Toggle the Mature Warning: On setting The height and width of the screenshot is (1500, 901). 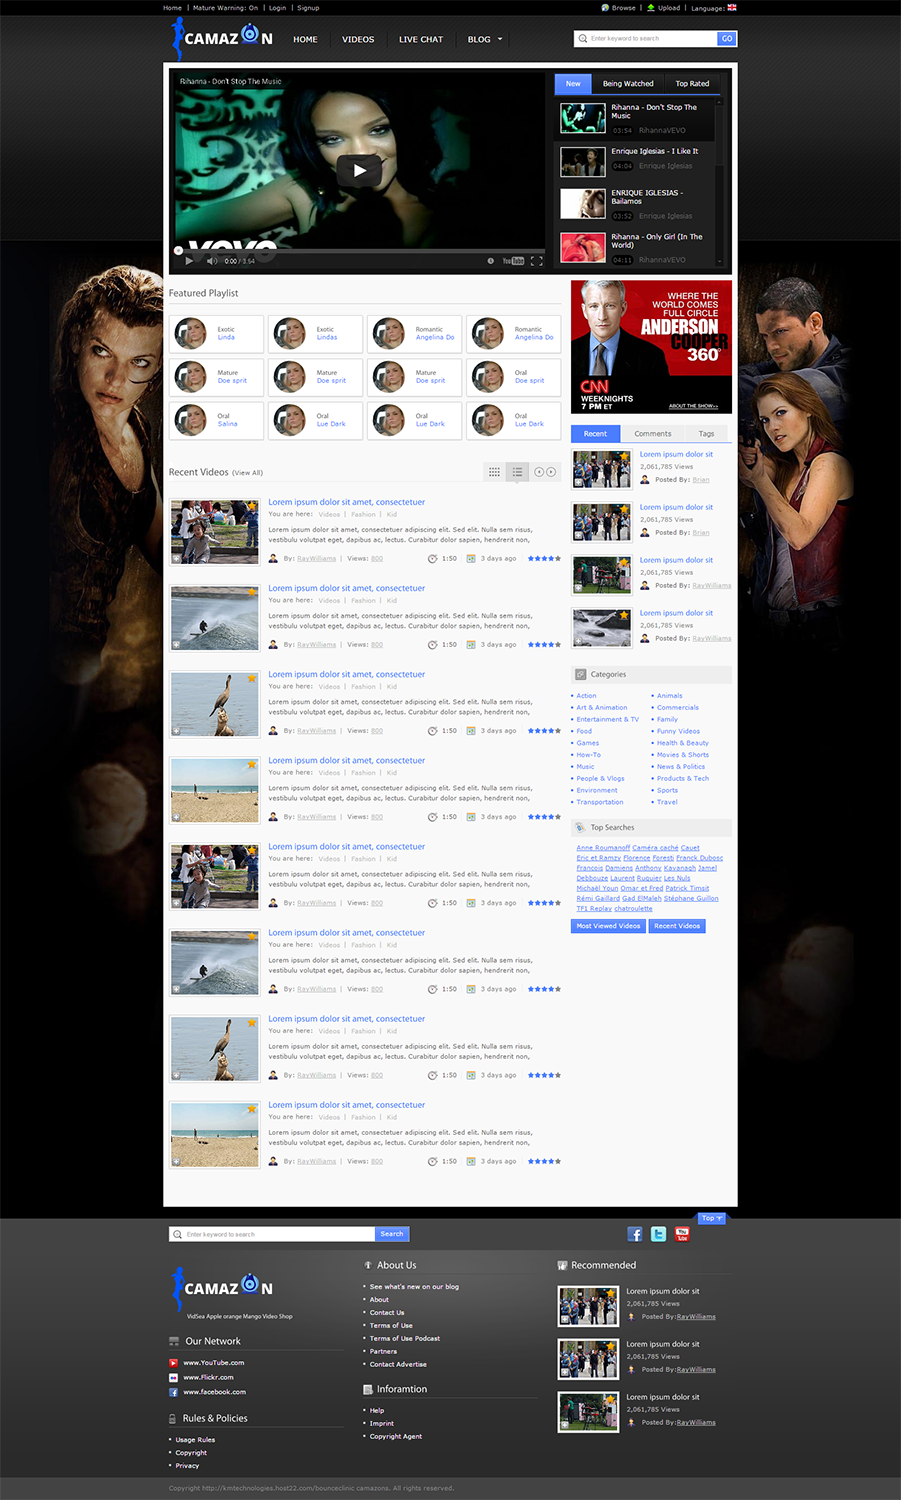point(225,7)
